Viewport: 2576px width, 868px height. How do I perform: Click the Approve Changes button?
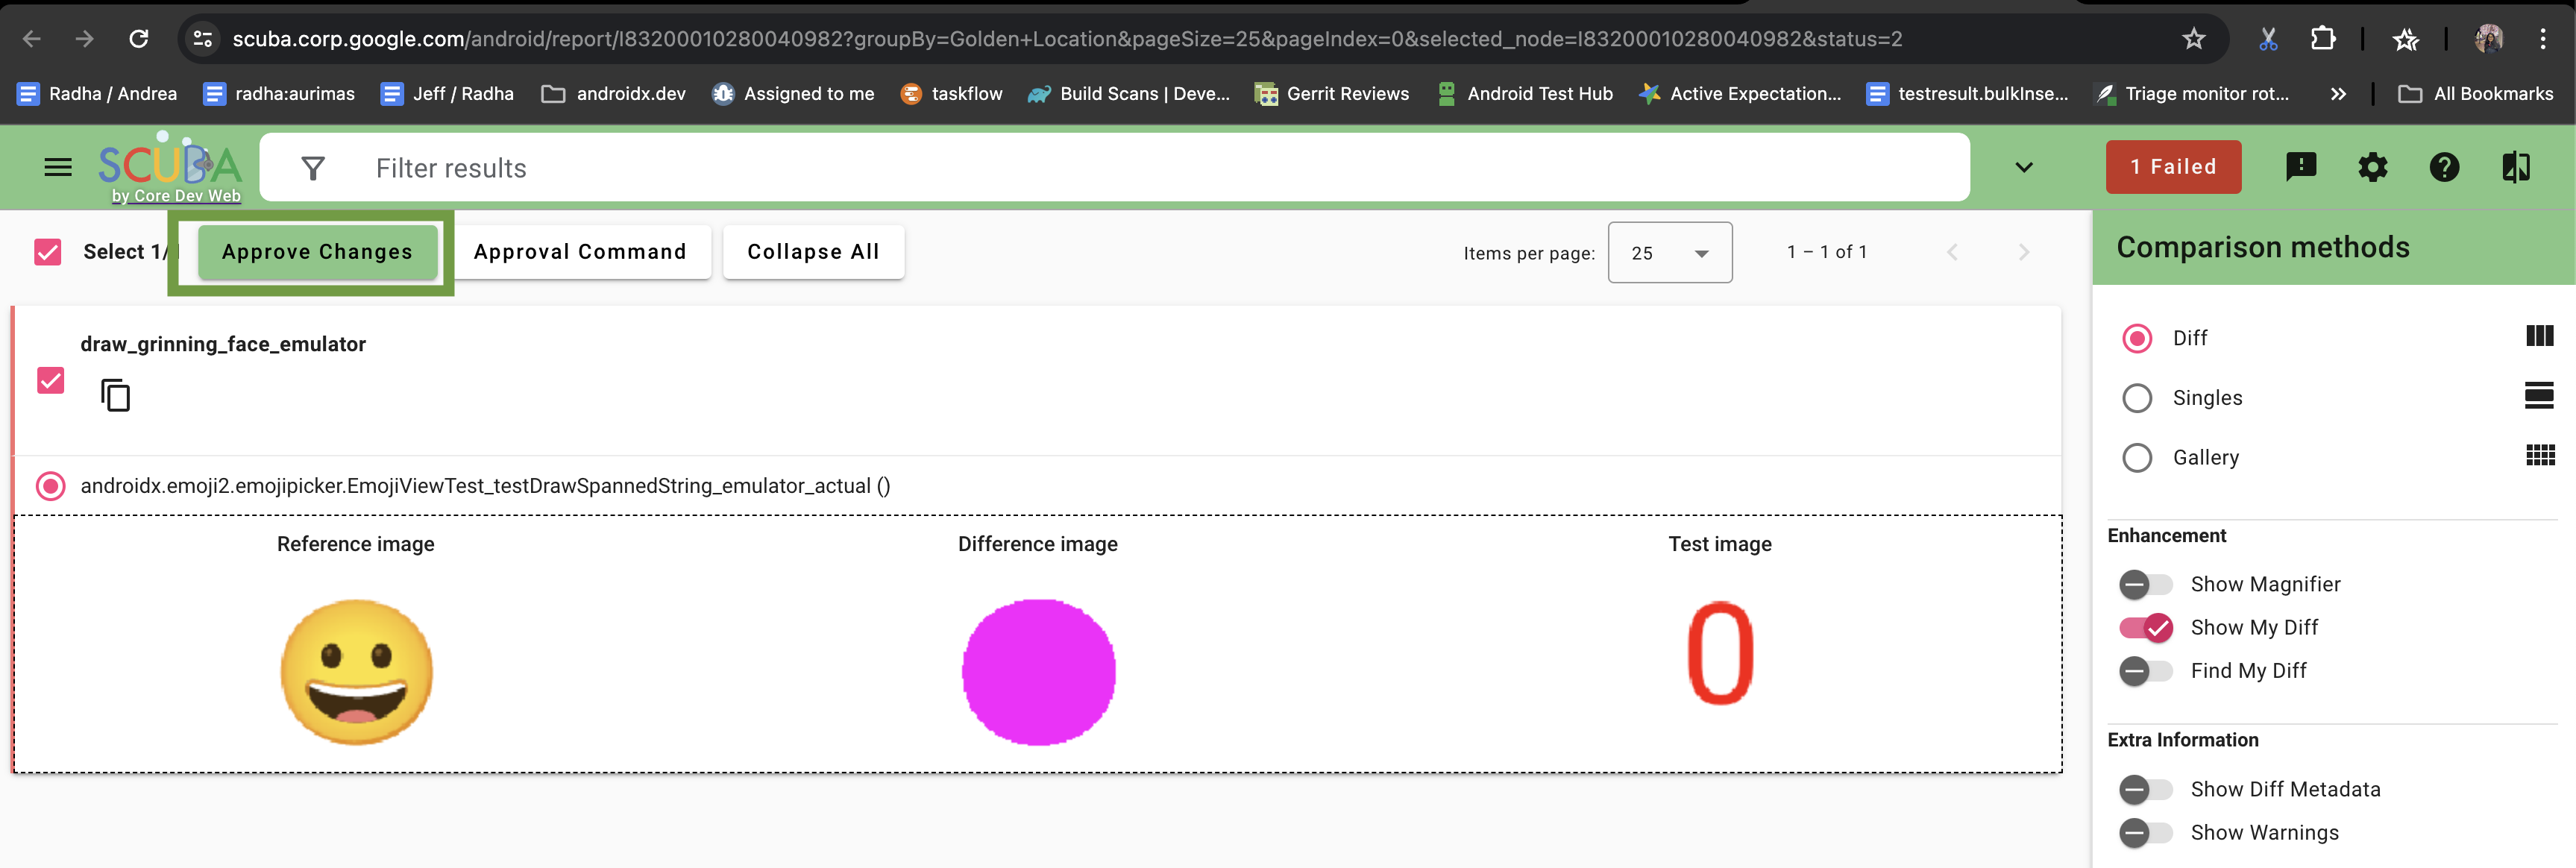(x=317, y=252)
